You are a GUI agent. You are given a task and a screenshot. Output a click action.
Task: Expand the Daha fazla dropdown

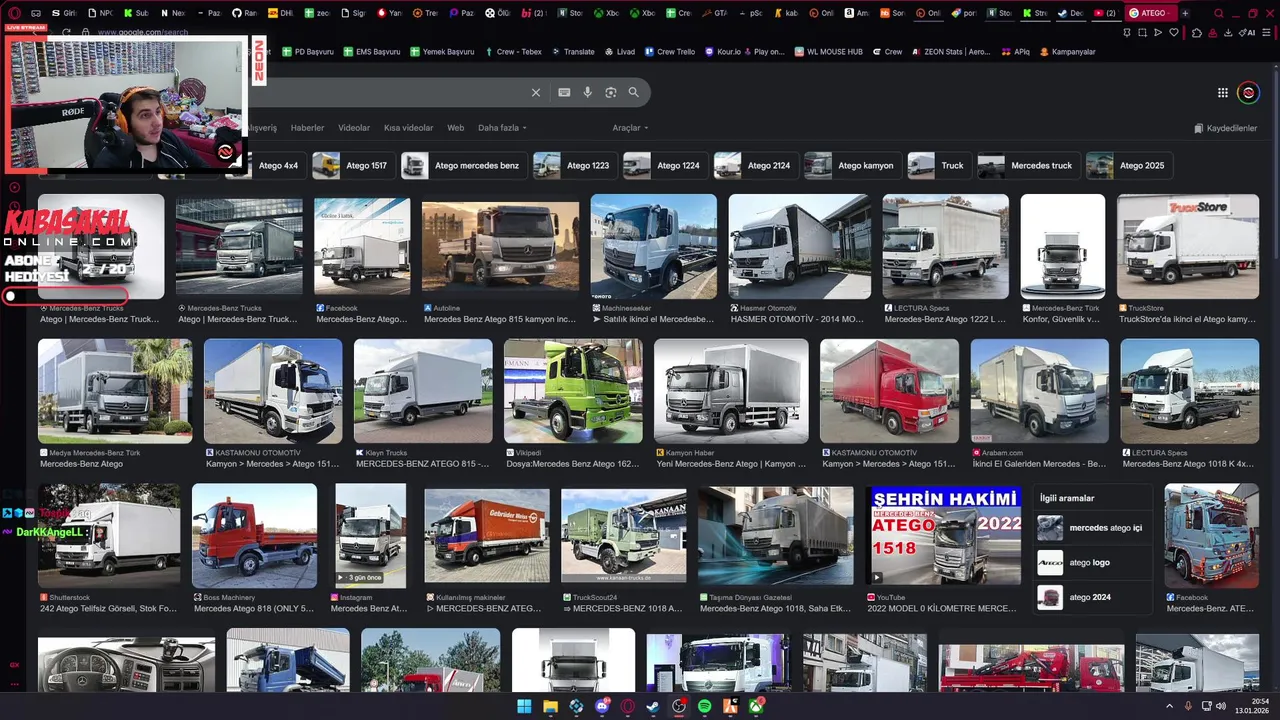click(502, 128)
